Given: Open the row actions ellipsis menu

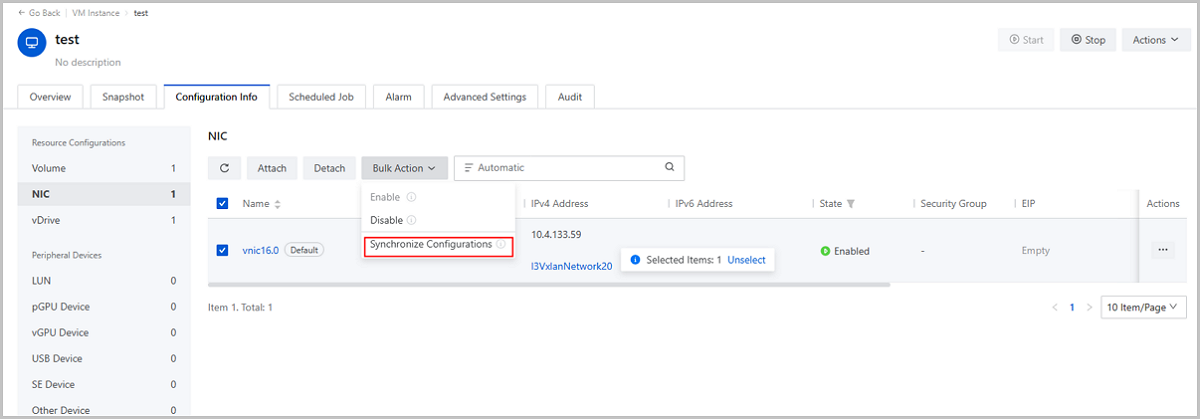Looking at the screenshot, I should [x=1162, y=250].
